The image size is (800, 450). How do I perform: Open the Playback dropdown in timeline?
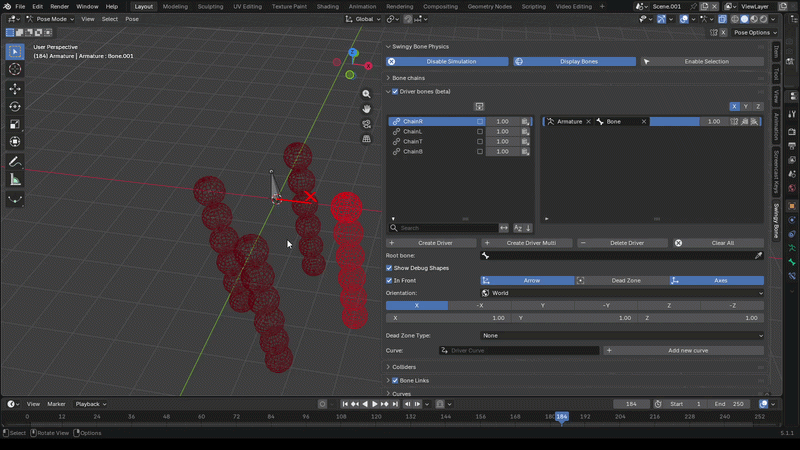coord(90,404)
